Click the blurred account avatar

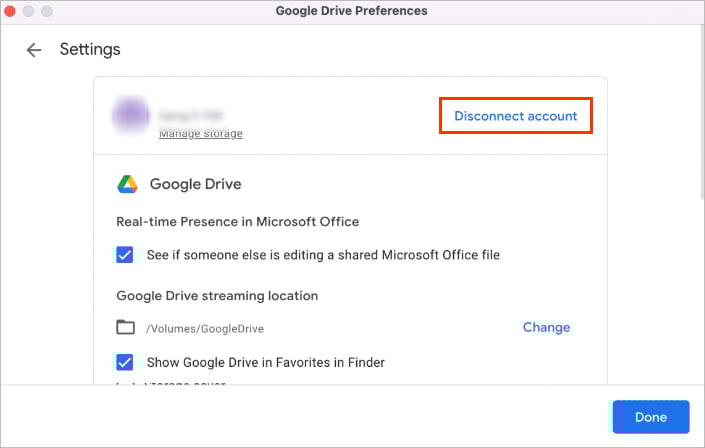pyautogui.click(x=131, y=115)
